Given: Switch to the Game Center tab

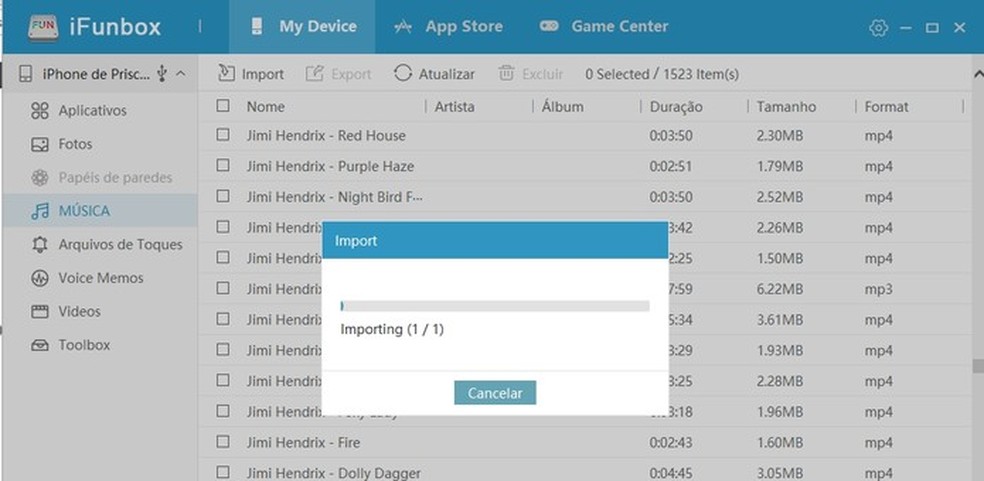Looking at the screenshot, I should point(604,27).
